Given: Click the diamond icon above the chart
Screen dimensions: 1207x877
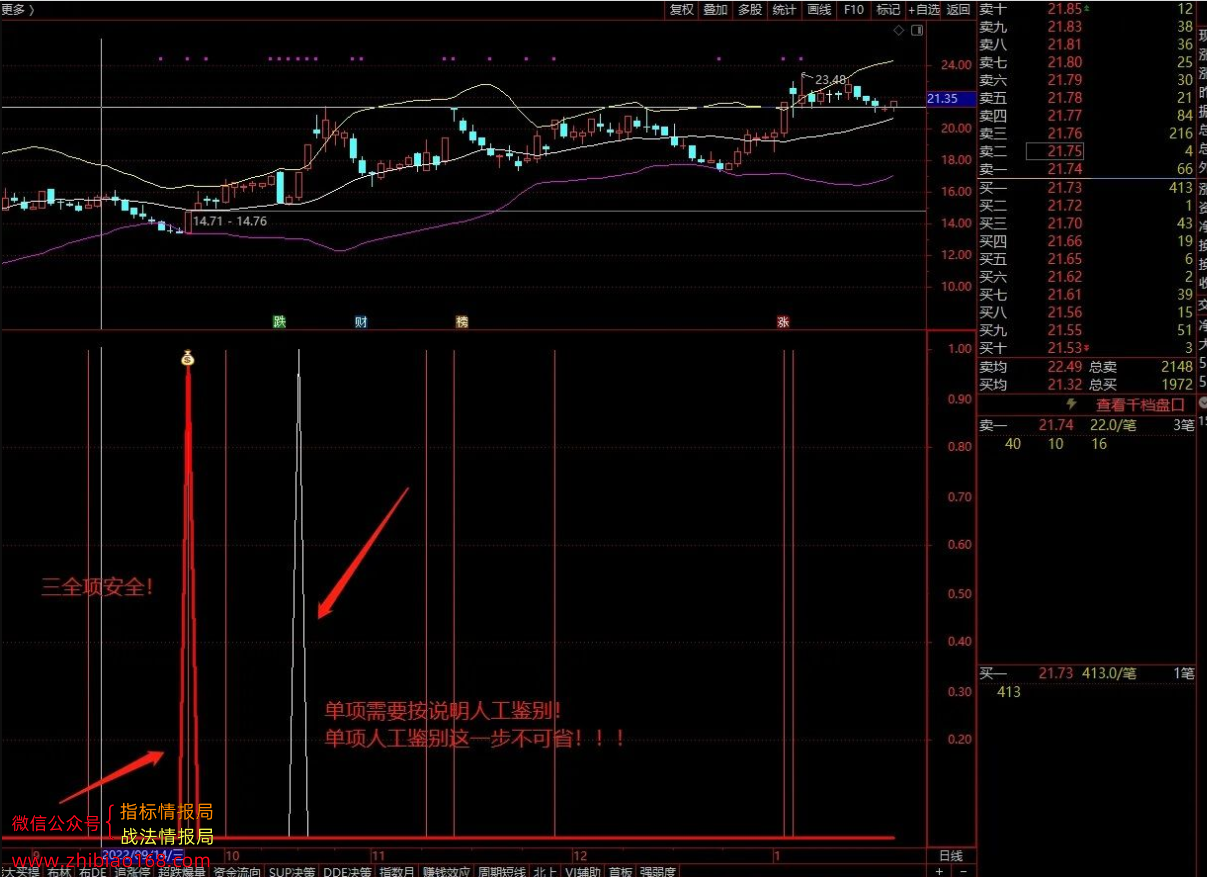Looking at the screenshot, I should 898,31.
